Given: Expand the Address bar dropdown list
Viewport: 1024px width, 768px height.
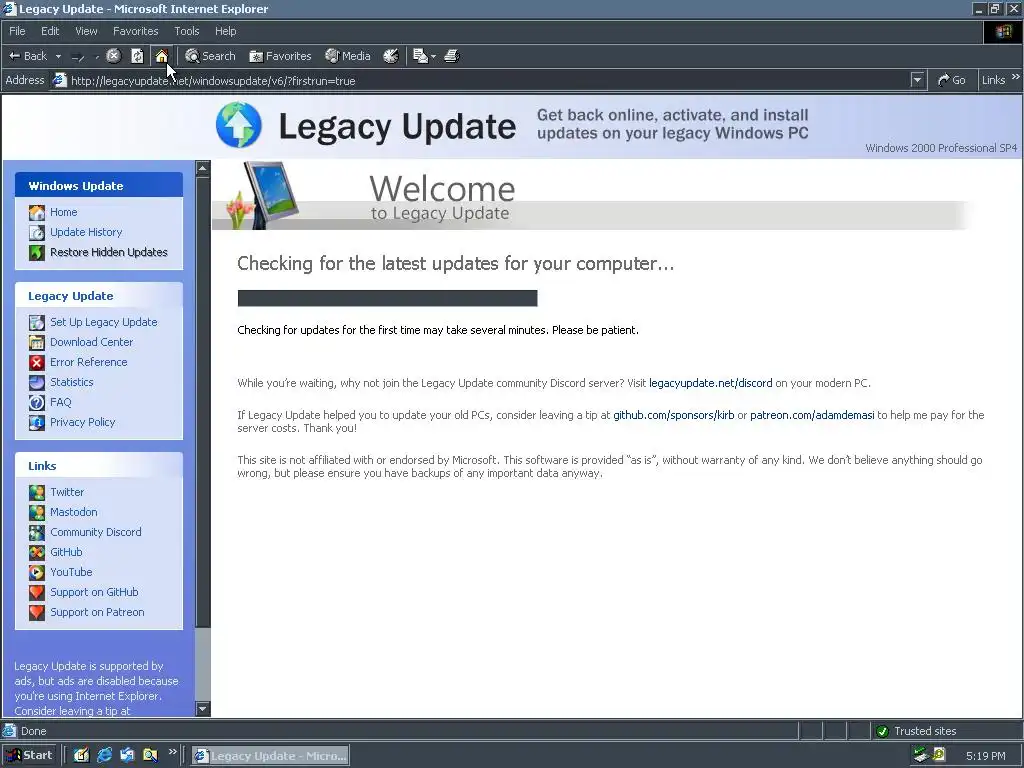Looking at the screenshot, I should coord(918,80).
